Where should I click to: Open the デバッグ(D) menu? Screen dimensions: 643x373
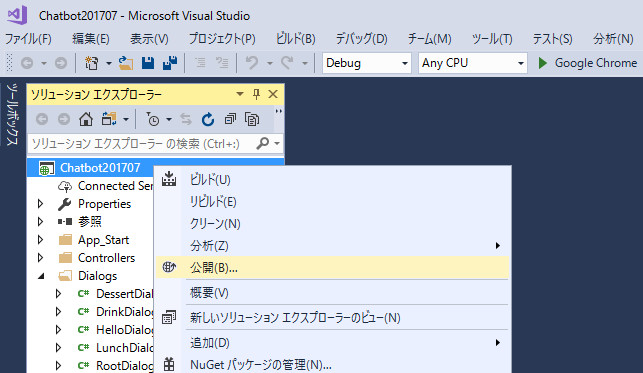click(361, 39)
